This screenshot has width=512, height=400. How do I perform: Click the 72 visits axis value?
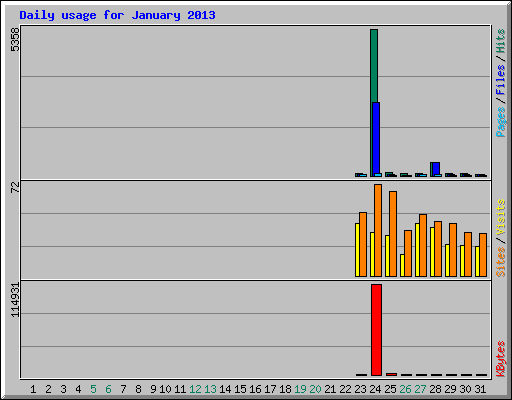pyautogui.click(x=15, y=187)
